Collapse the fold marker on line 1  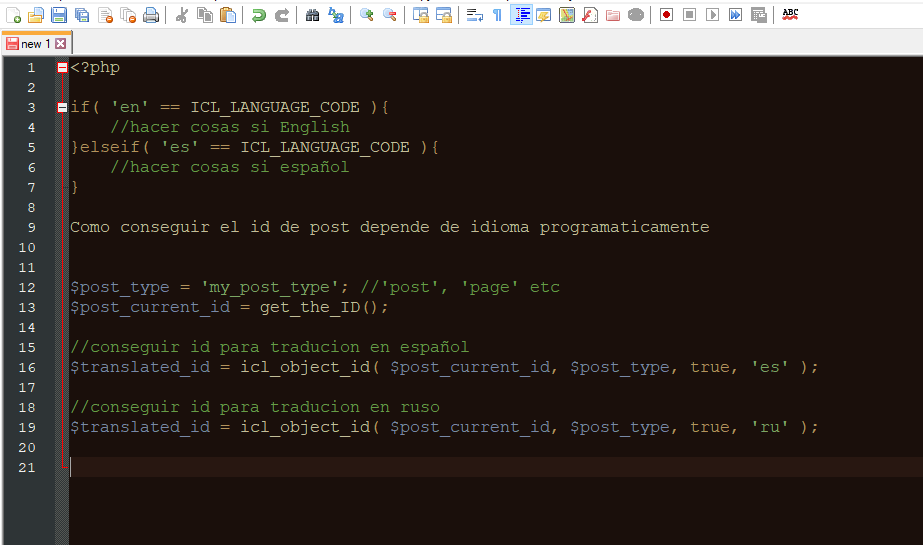62,68
